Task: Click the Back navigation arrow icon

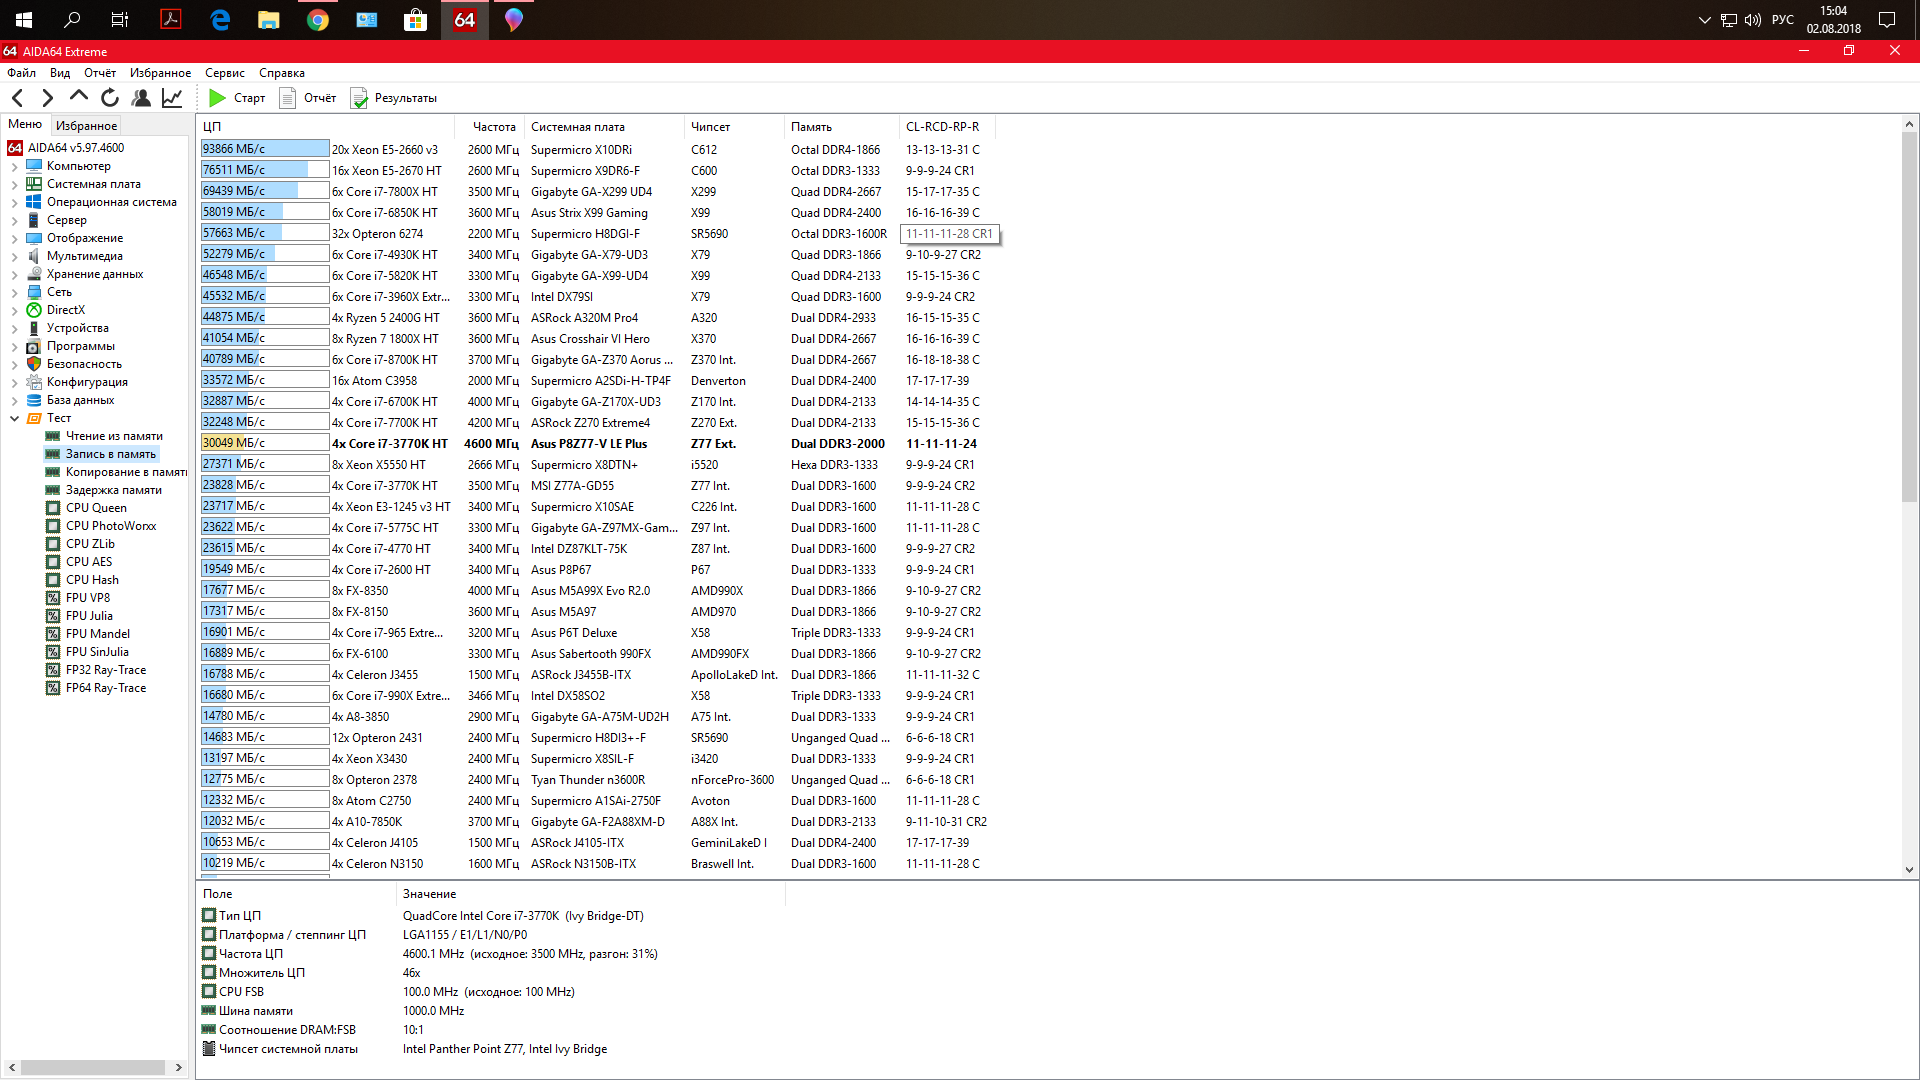Action: (x=17, y=98)
